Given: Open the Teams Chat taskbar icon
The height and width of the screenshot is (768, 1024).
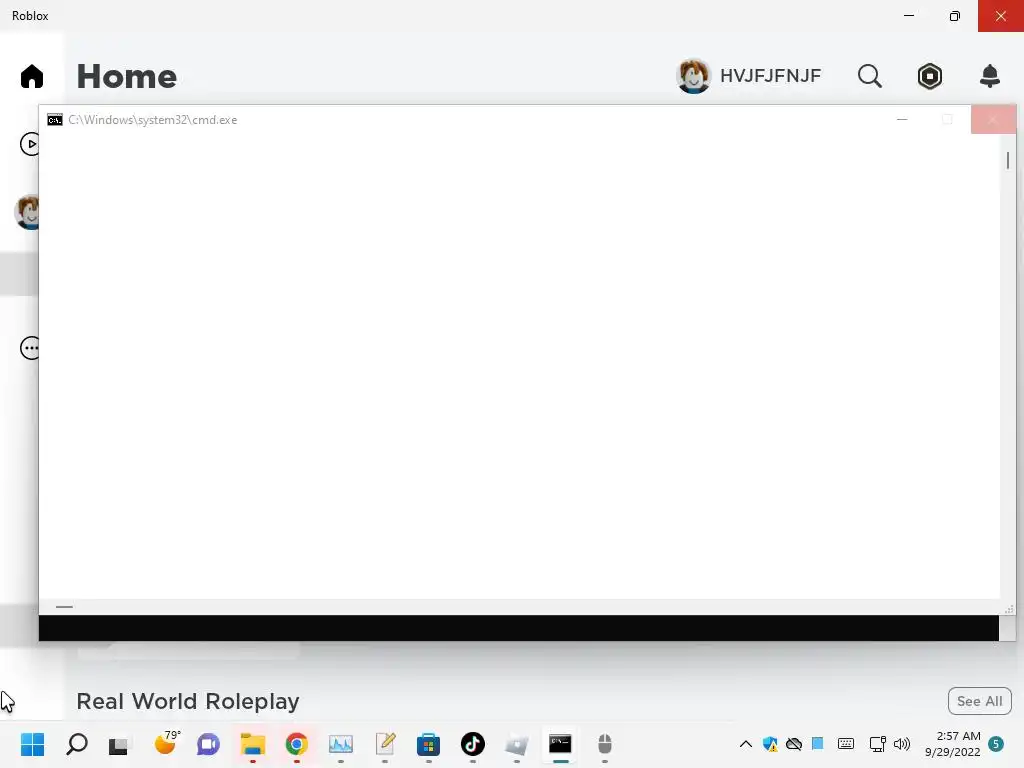Looking at the screenshot, I should point(208,744).
